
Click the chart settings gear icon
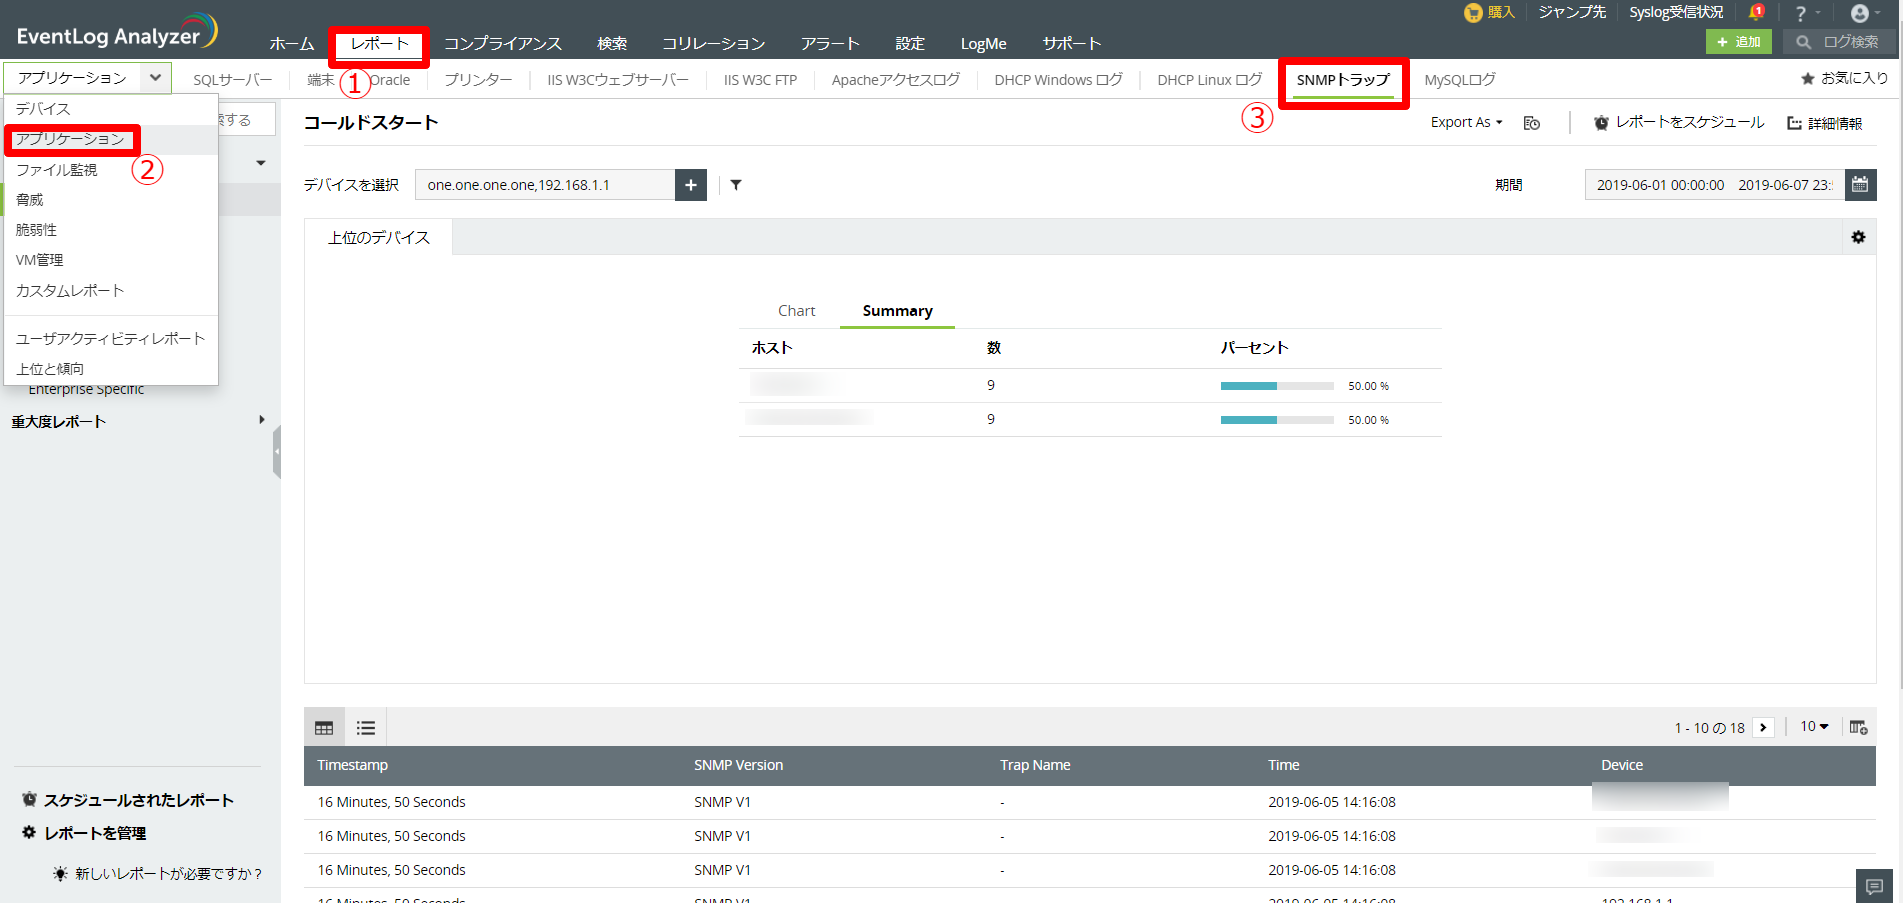pos(1858,237)
